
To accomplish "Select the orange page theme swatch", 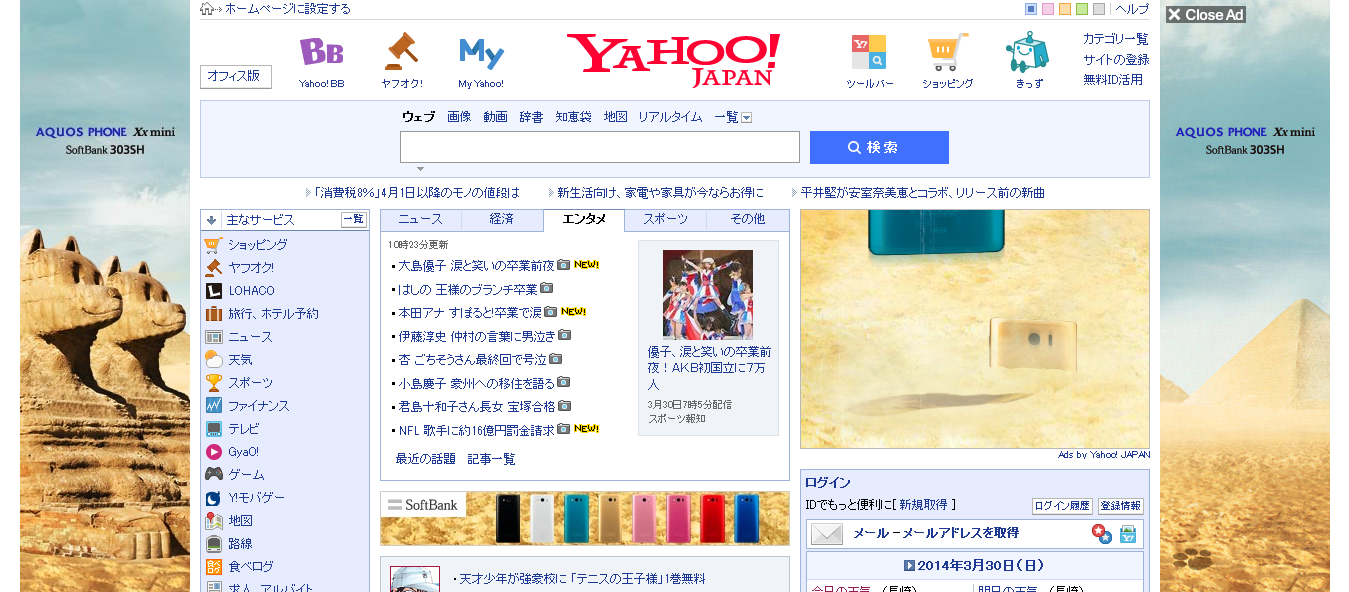I will point(1065,9).
